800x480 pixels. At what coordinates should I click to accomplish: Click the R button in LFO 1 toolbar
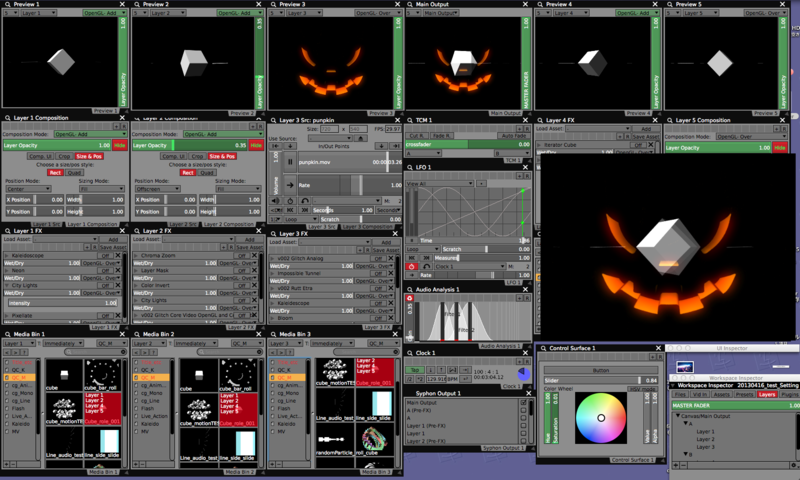click(x=527, y=175)
